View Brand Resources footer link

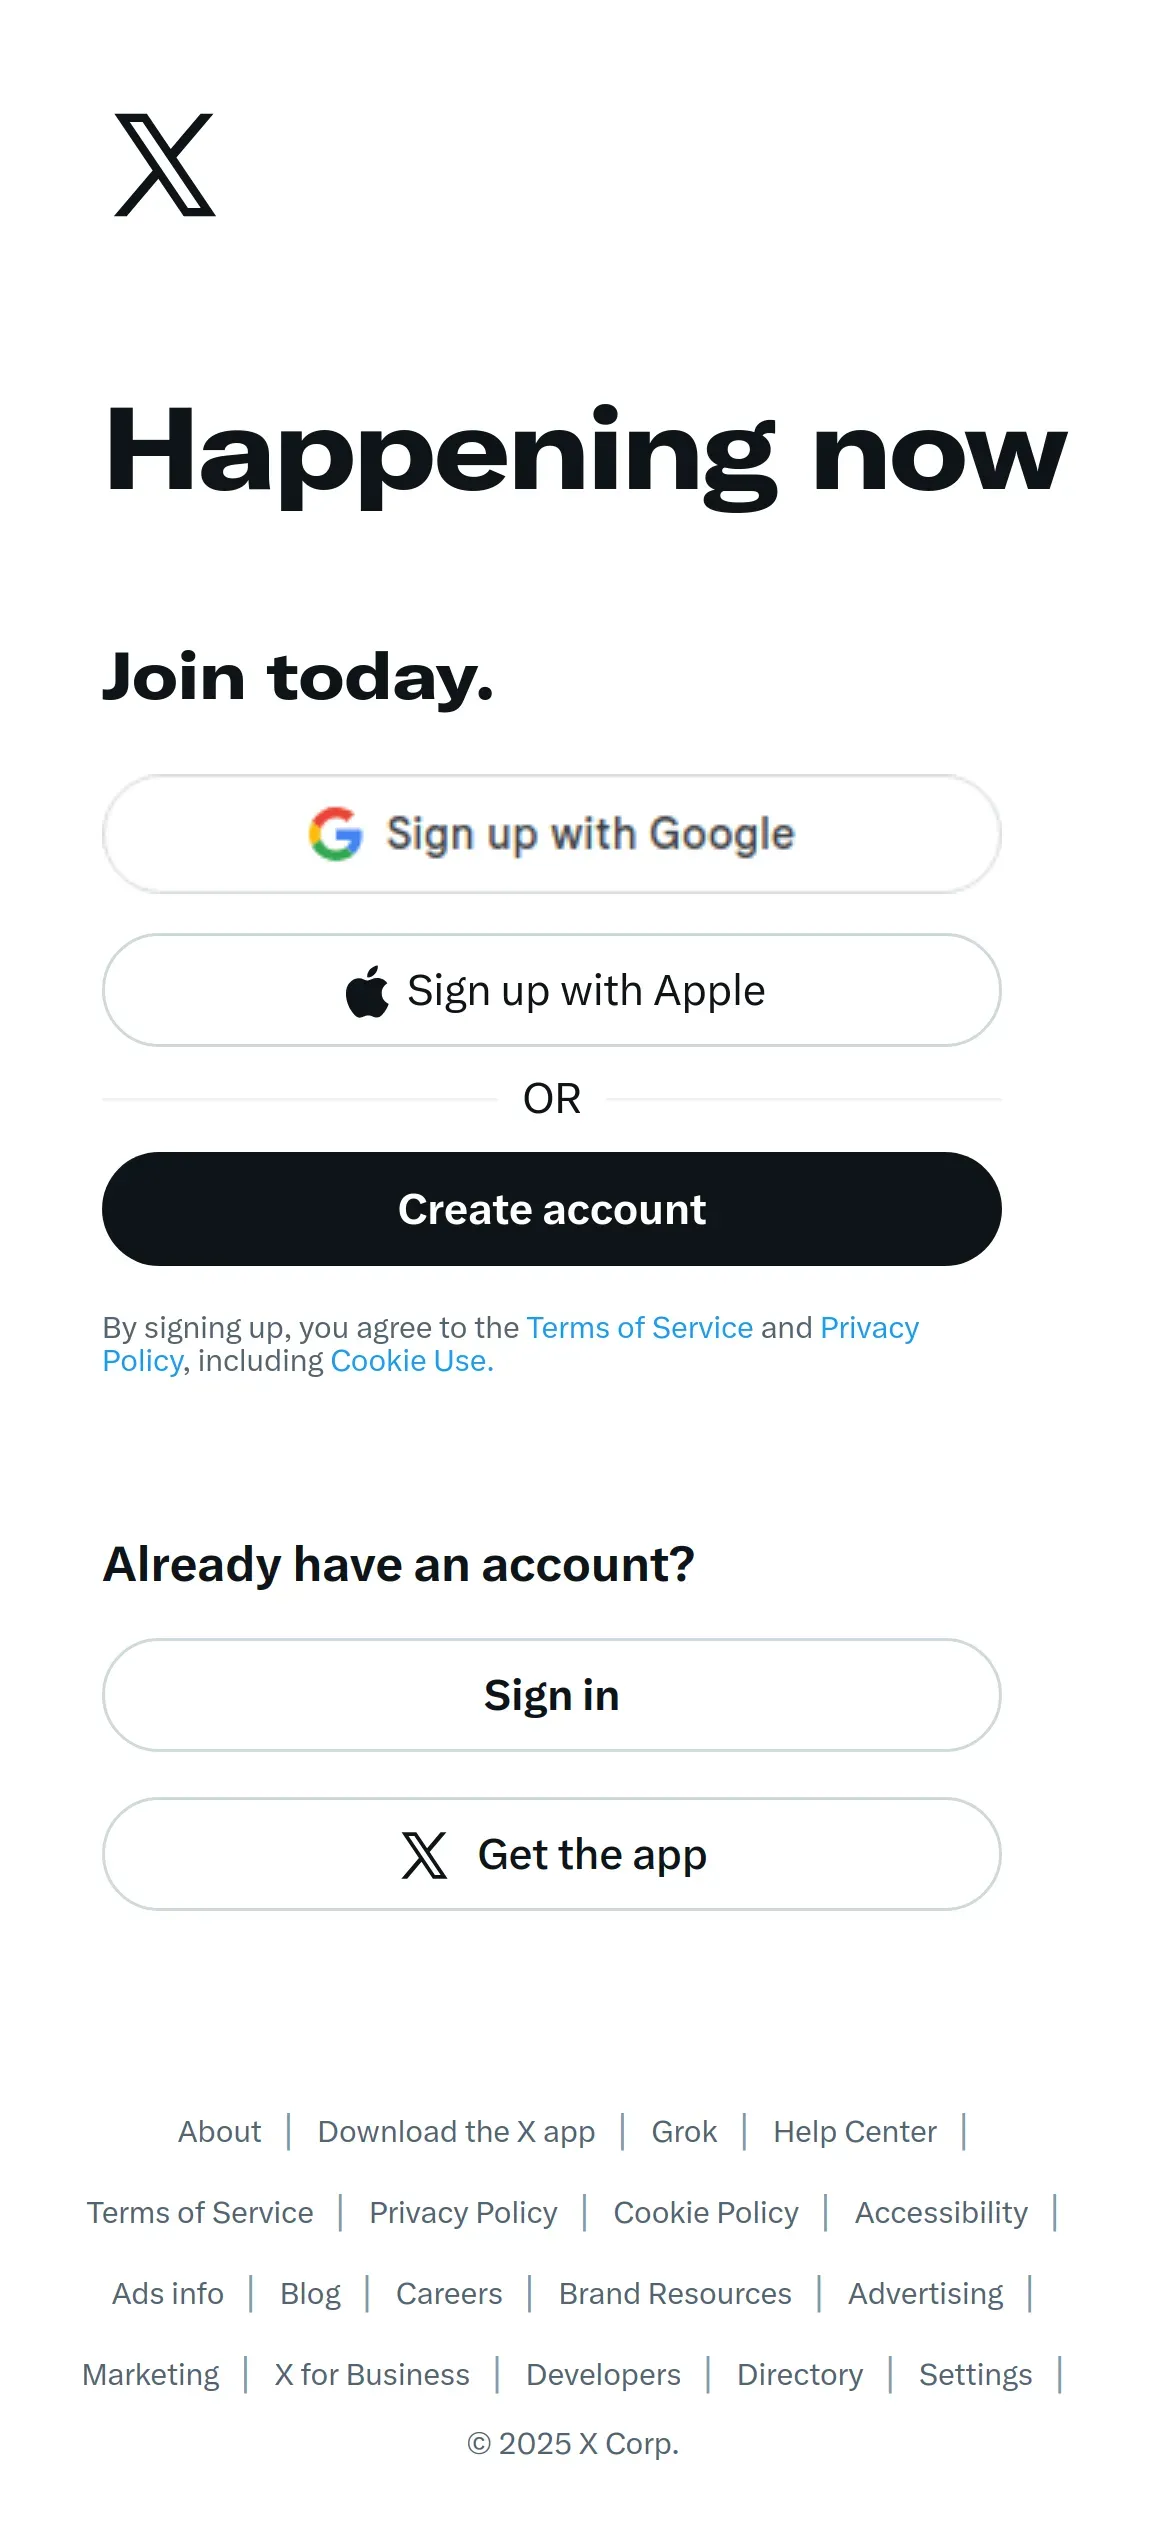pyautogui.click(x=675, y=2294)
